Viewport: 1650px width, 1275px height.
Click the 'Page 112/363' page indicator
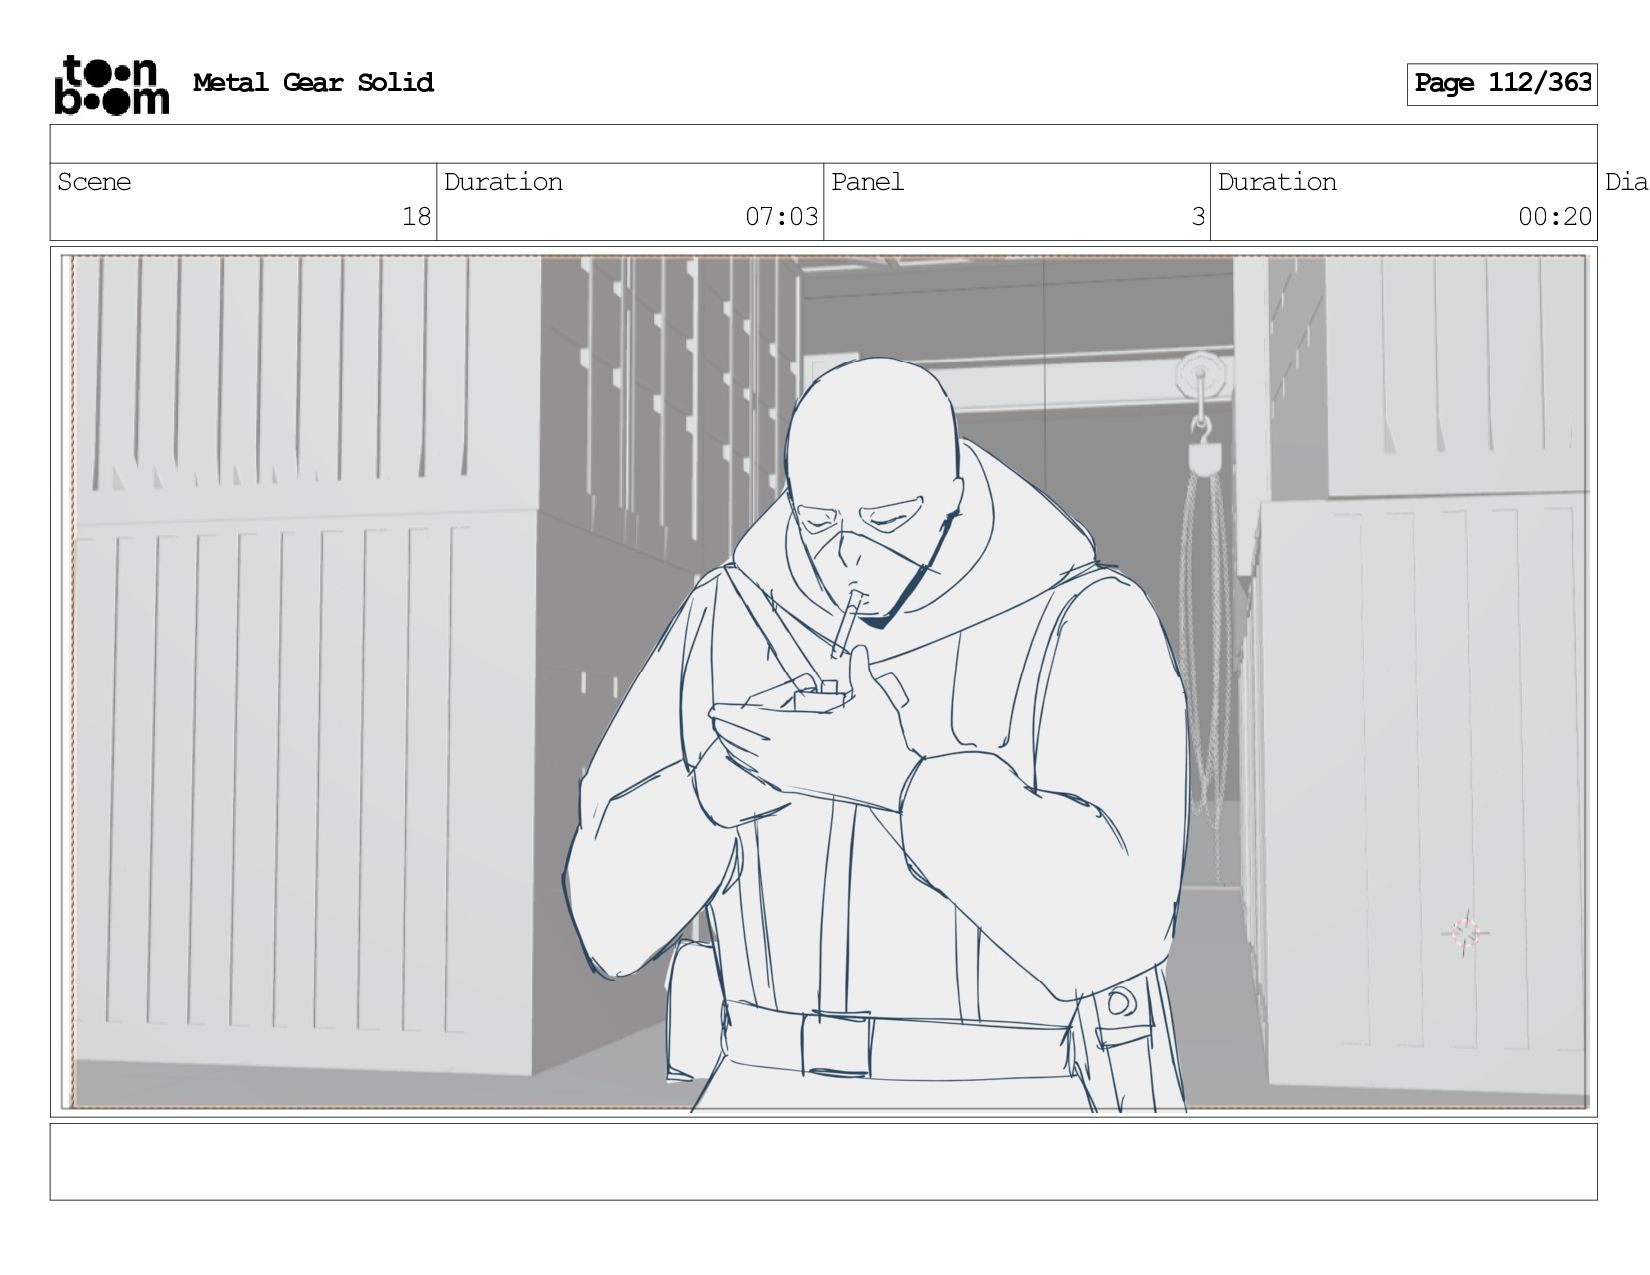(x=1502, y=84)
